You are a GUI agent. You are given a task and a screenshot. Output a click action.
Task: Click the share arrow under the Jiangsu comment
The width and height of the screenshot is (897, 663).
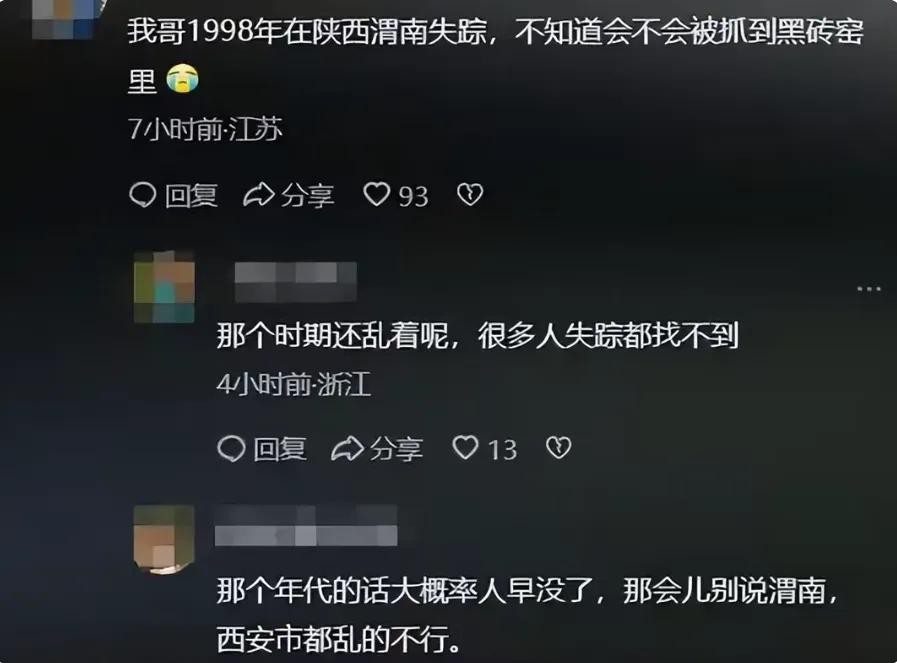pos(259,195)
